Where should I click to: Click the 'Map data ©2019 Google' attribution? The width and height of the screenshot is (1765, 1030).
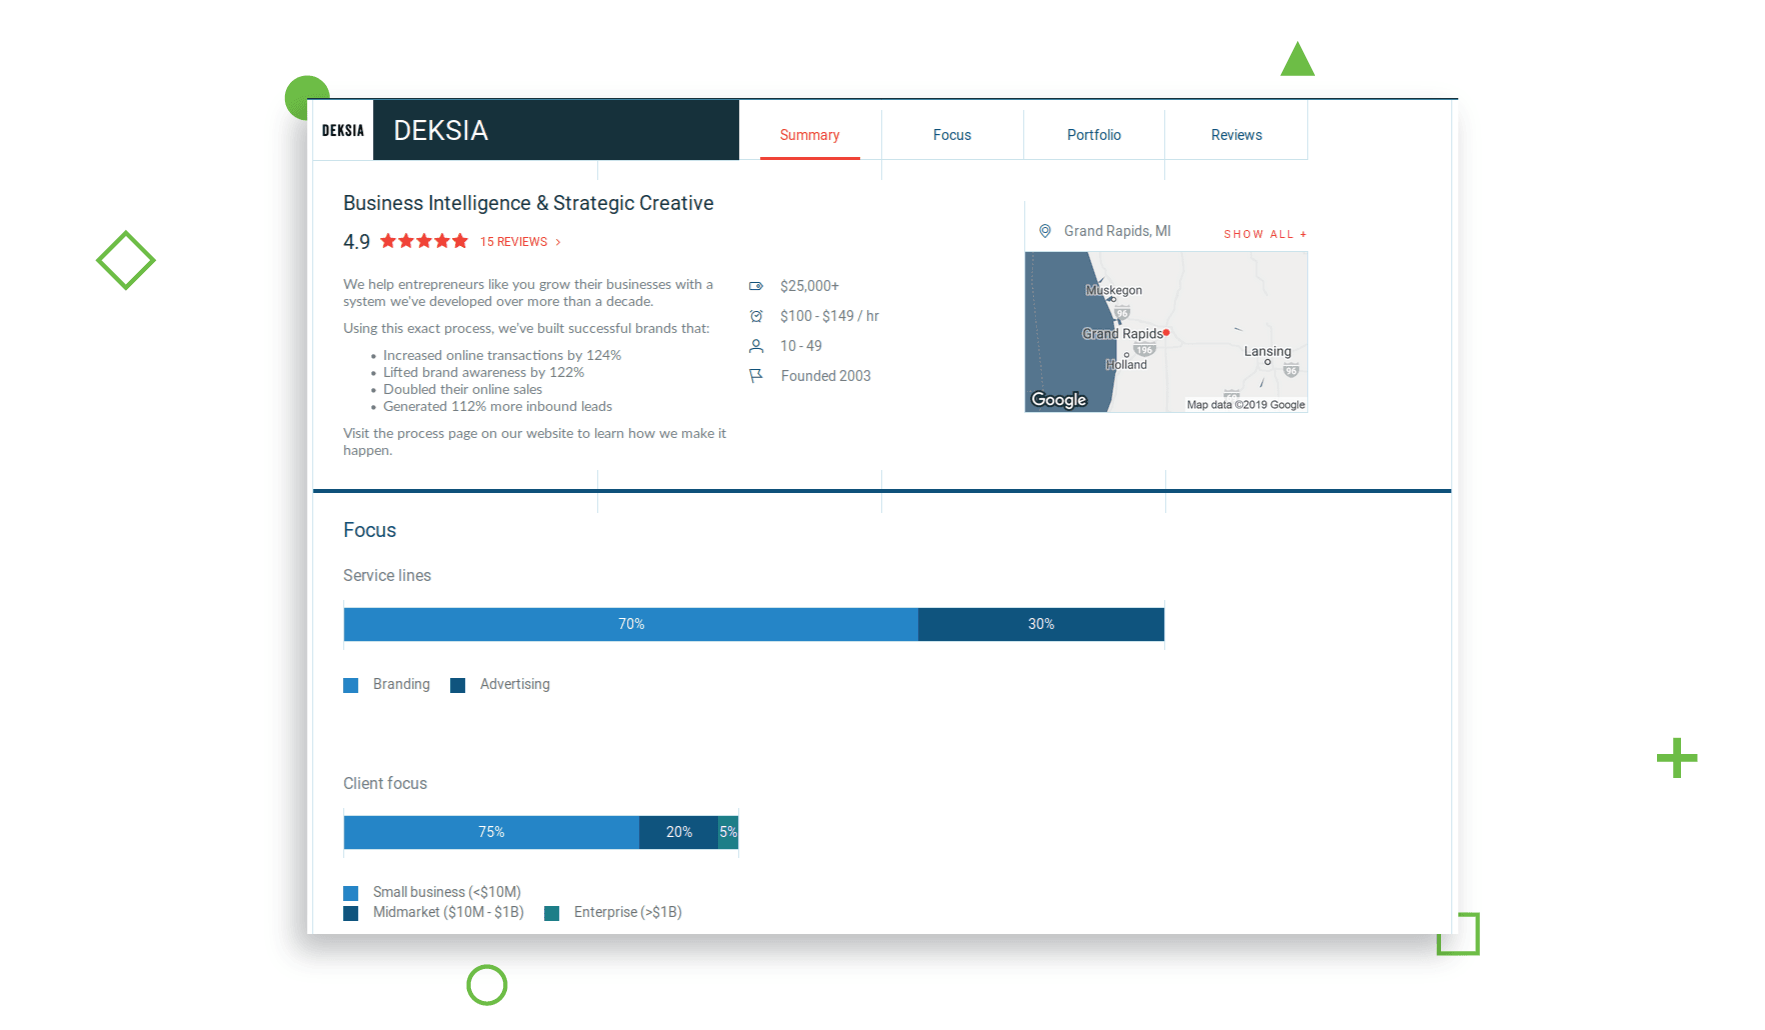[x=1245, y=405]
